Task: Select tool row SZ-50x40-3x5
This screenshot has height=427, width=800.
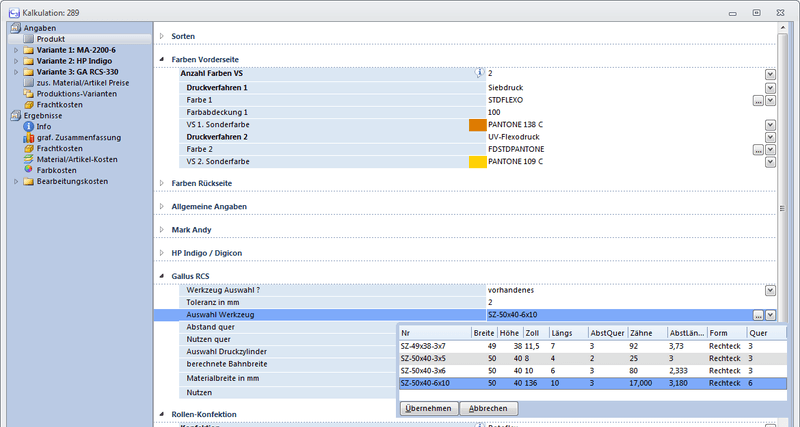Action: (x=592, y=358)
